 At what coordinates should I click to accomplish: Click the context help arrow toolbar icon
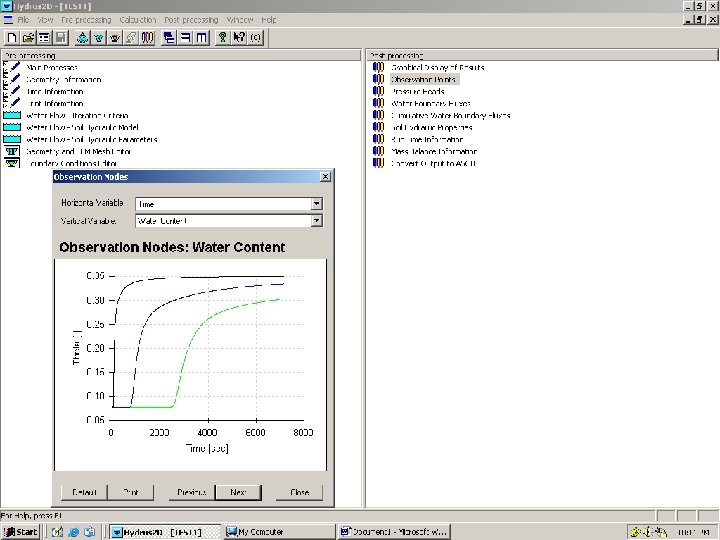click(239, 38)
